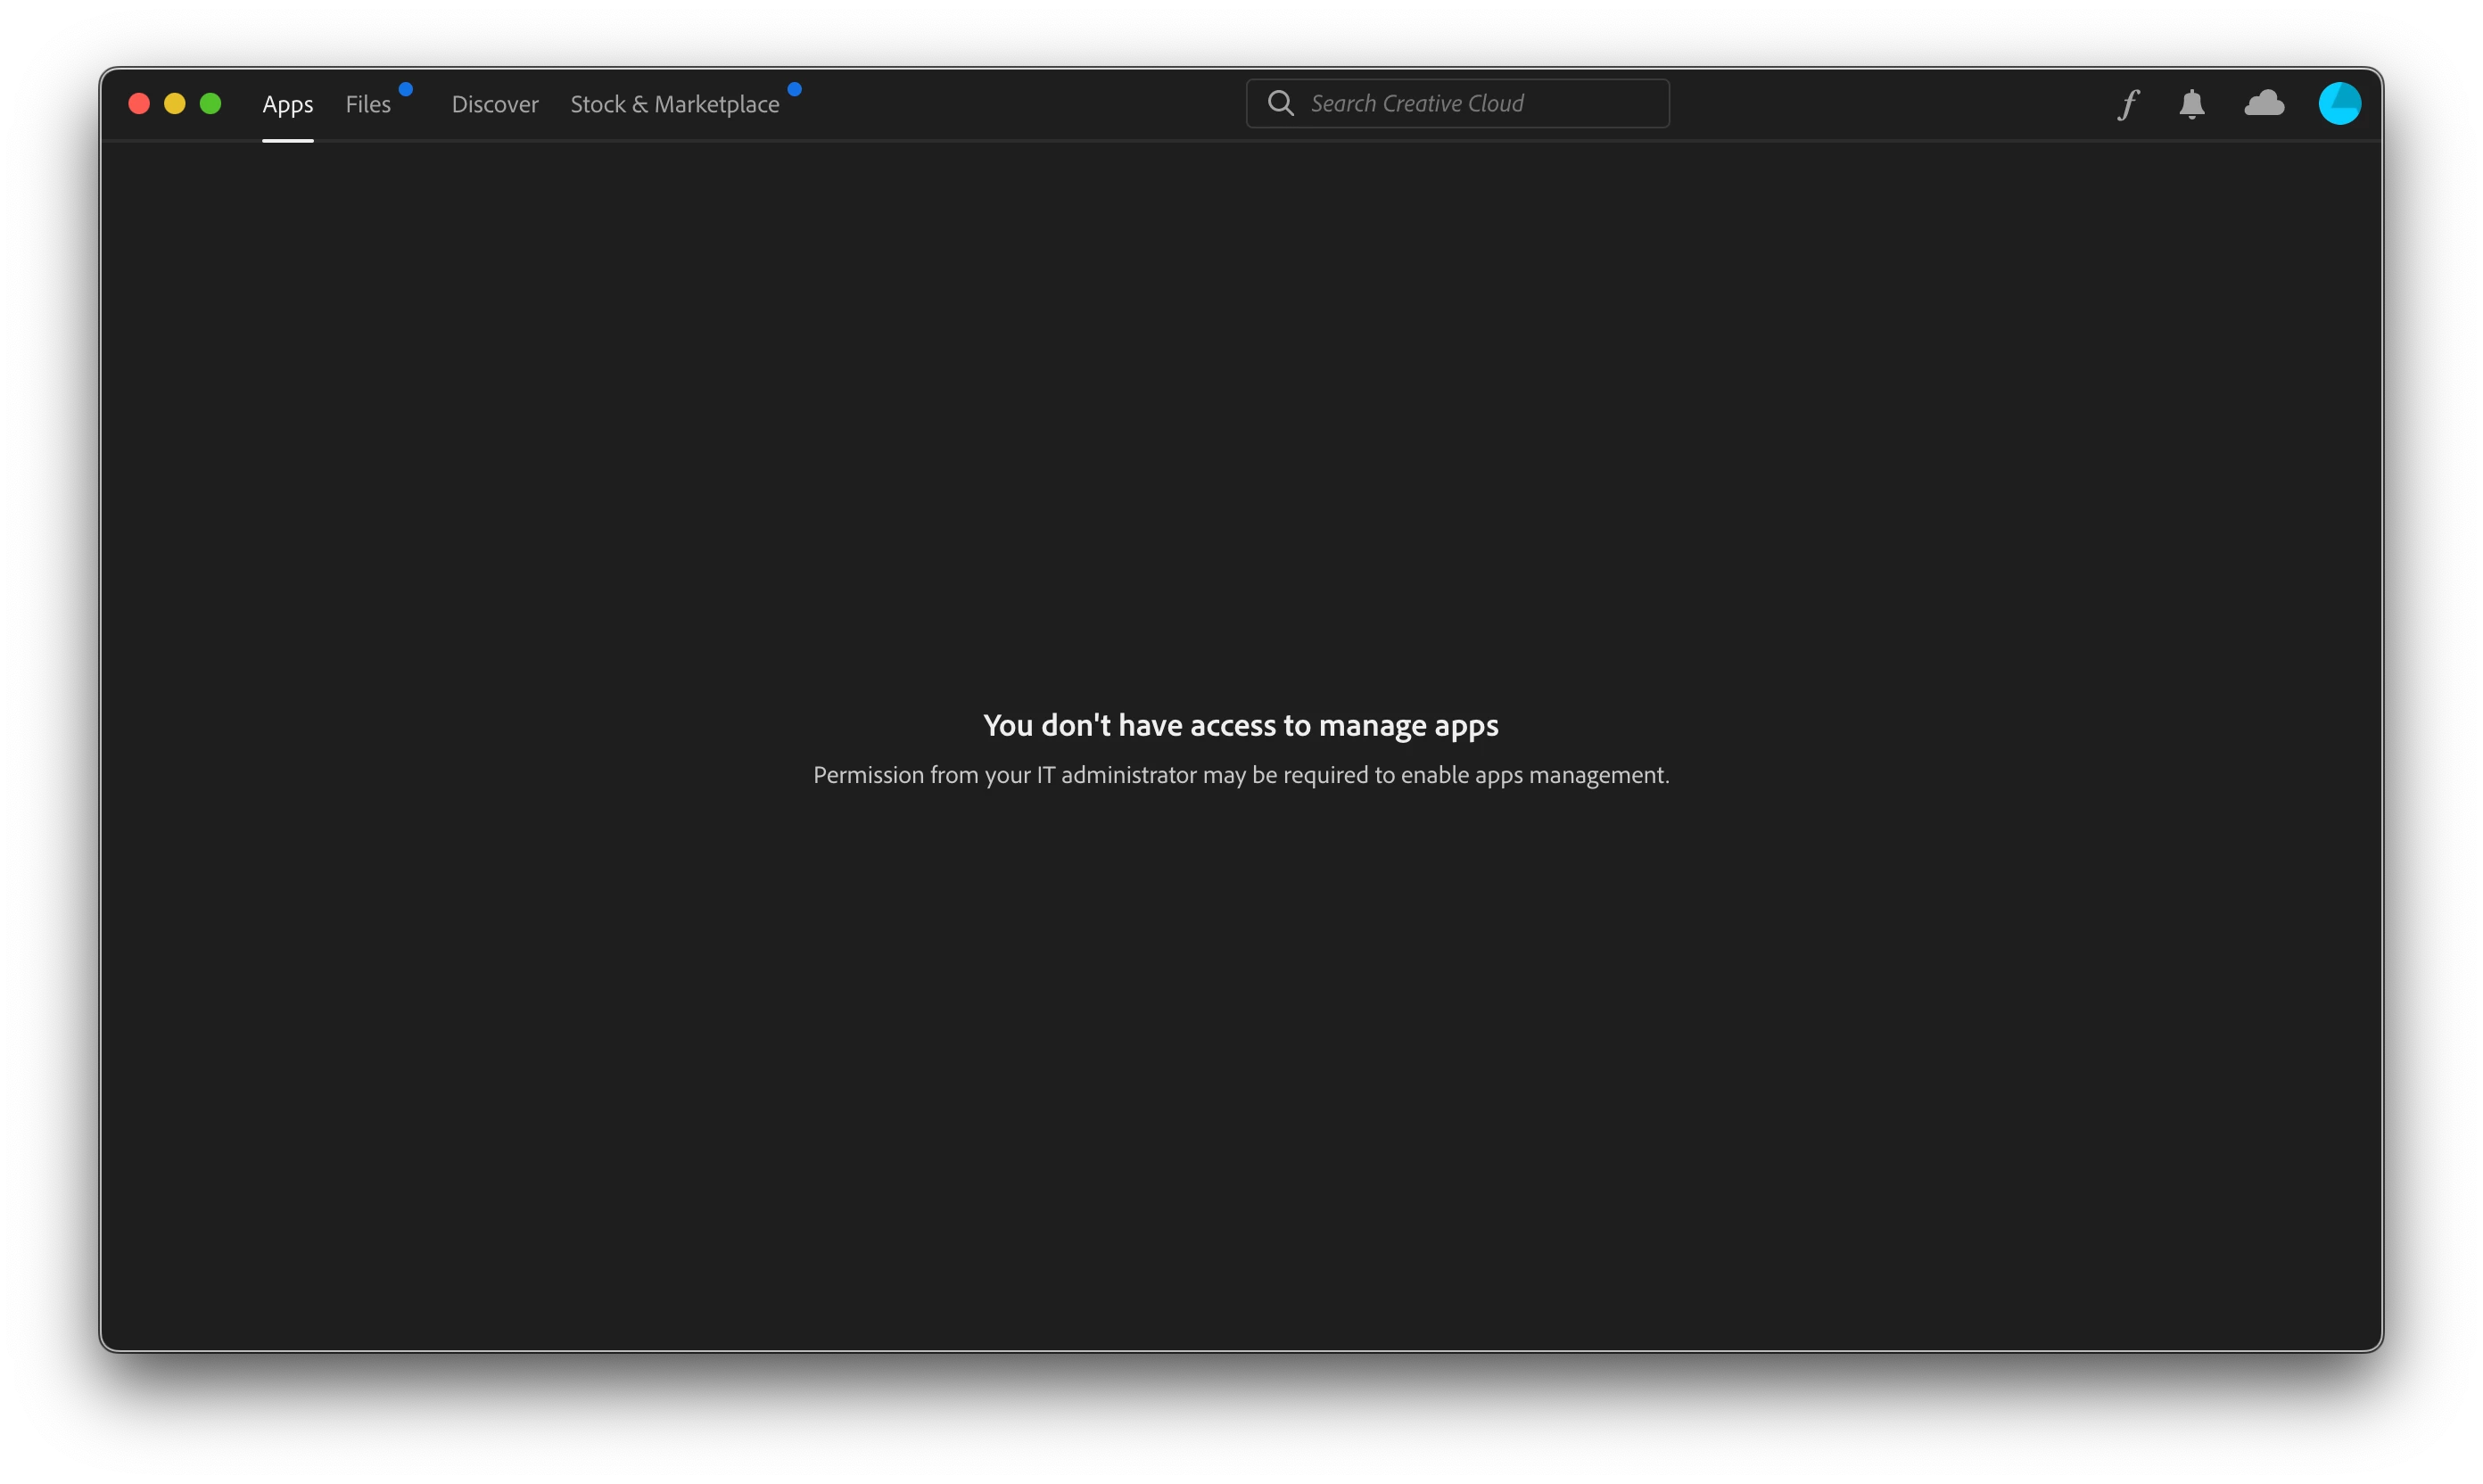Viewport: 2483px width, 1484px height.
Task: Select the Apps tab
Action: (288, 104)
